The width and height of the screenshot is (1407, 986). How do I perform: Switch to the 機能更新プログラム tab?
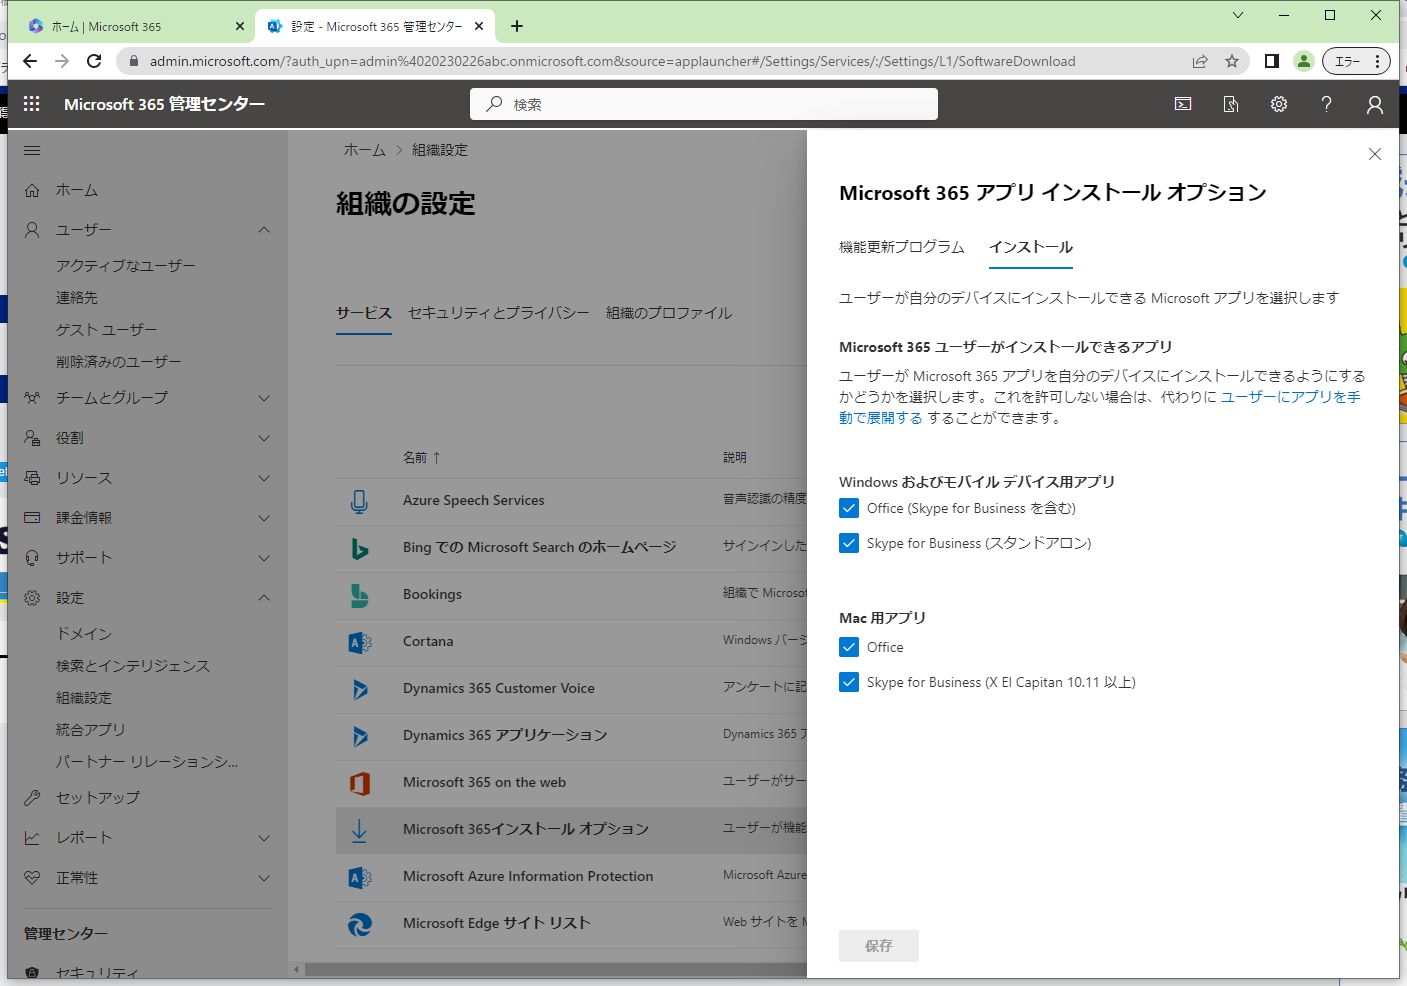[x=901, y=247]
